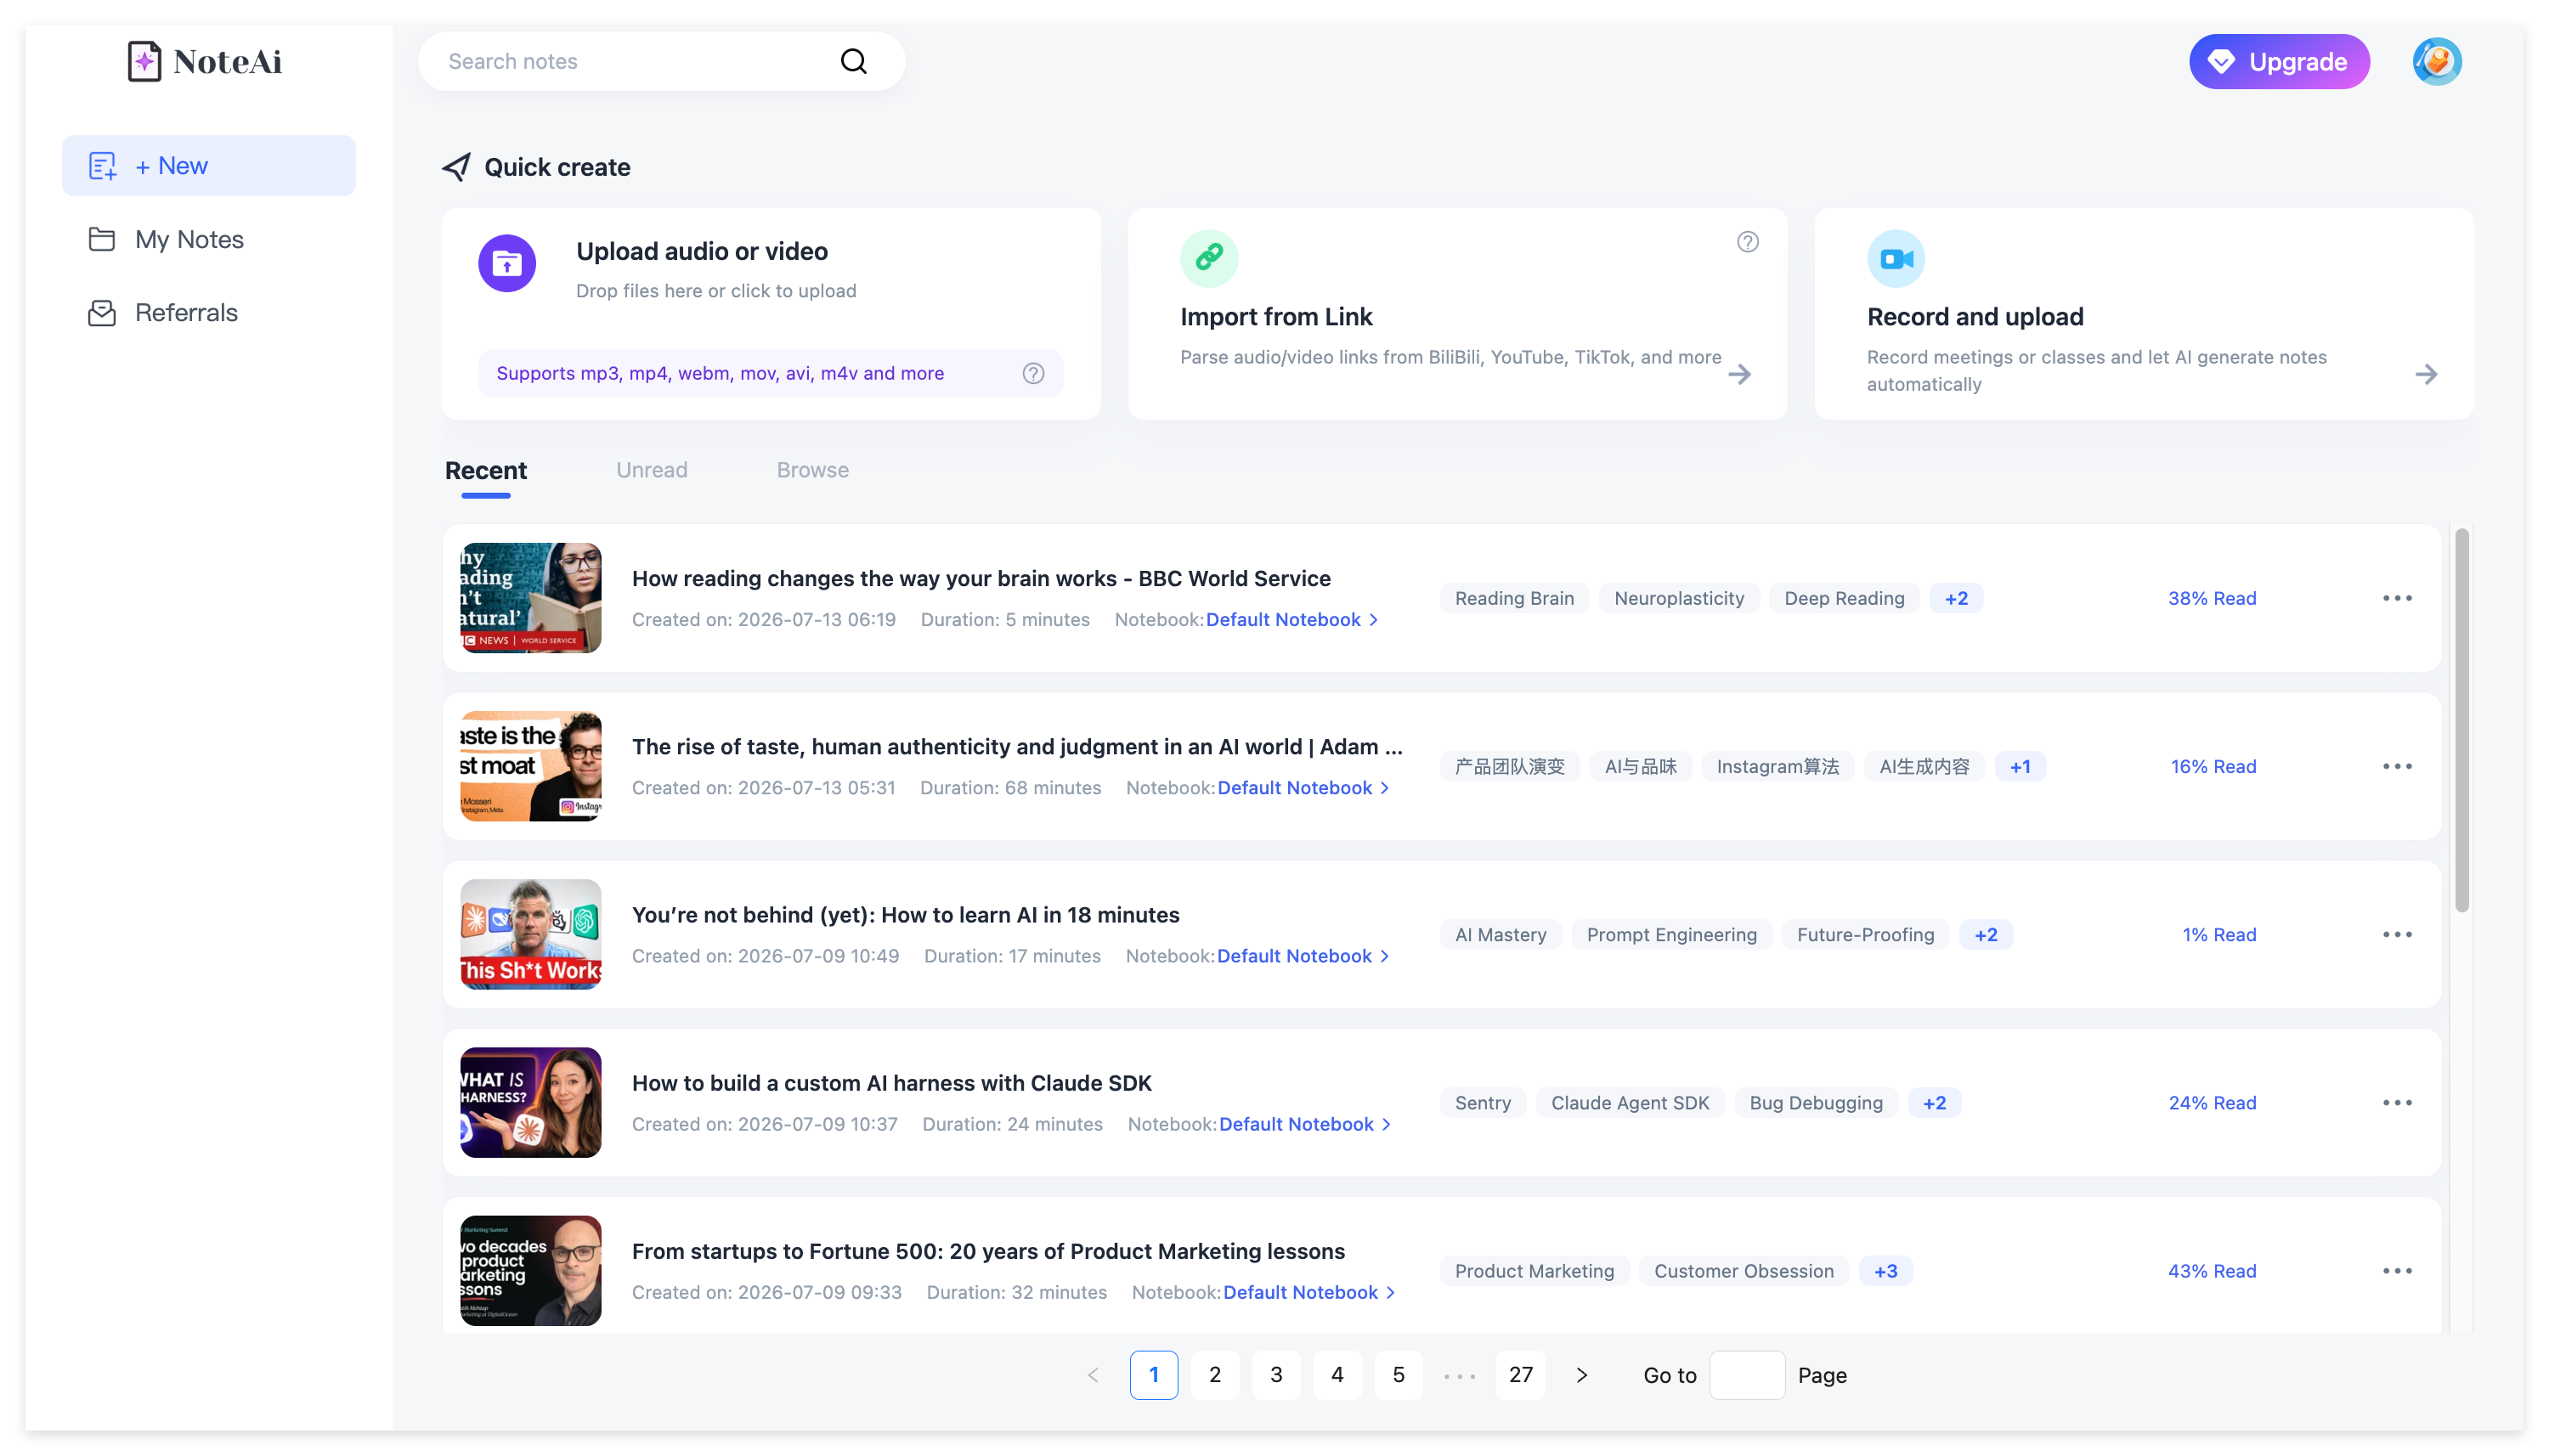
Task: Expand +2 tags on learn AI note
Action: 1985,934
